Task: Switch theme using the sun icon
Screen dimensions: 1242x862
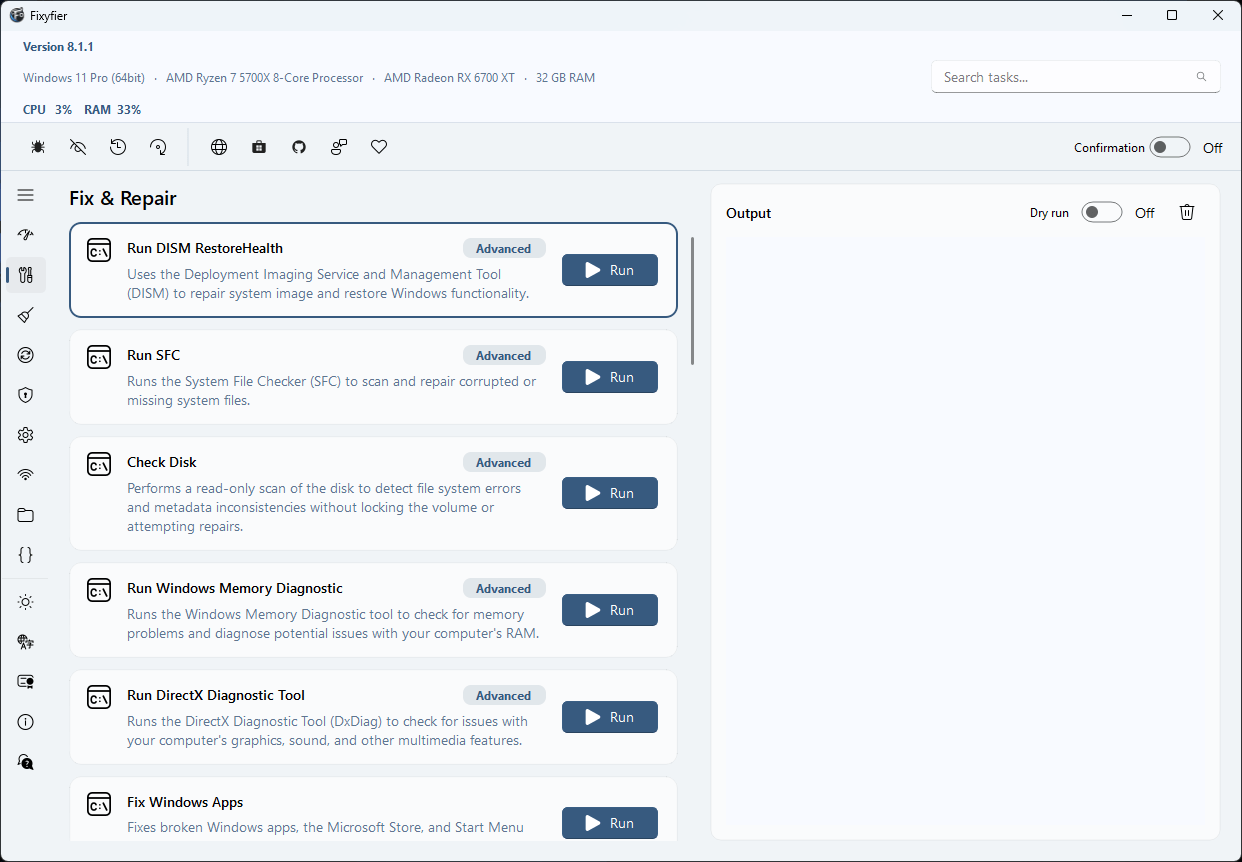Action: click(26, 602)
